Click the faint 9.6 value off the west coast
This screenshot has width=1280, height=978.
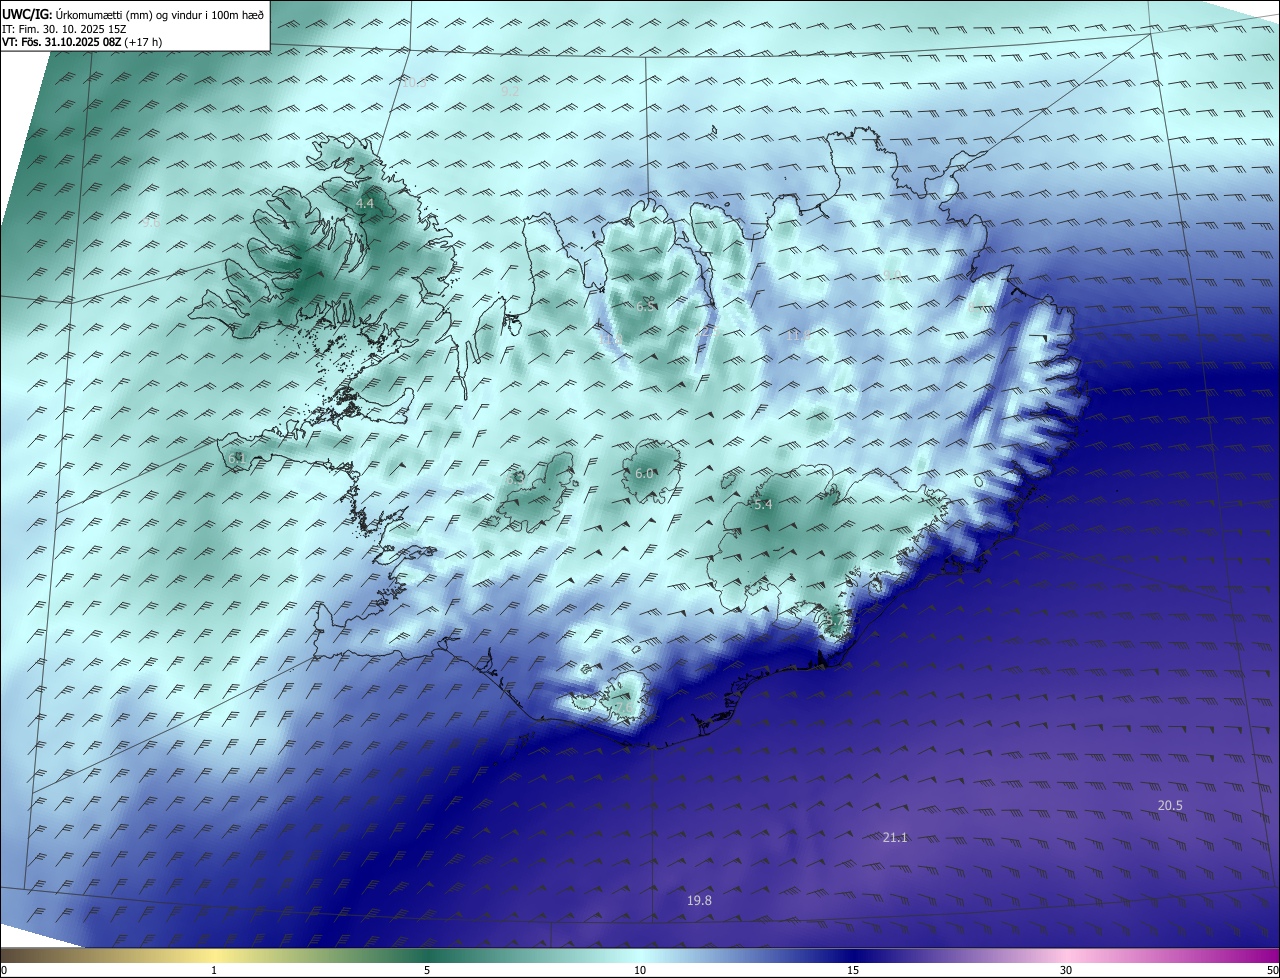coord(151,223)
